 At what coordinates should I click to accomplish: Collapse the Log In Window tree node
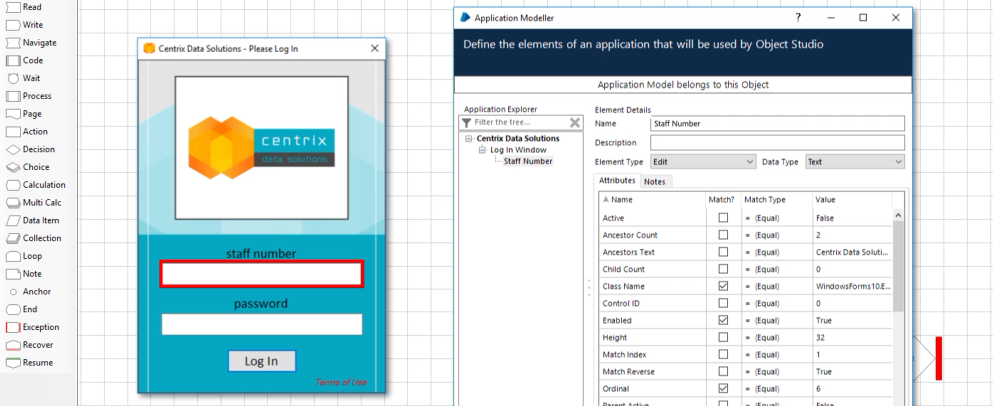[x=482, y=149]
